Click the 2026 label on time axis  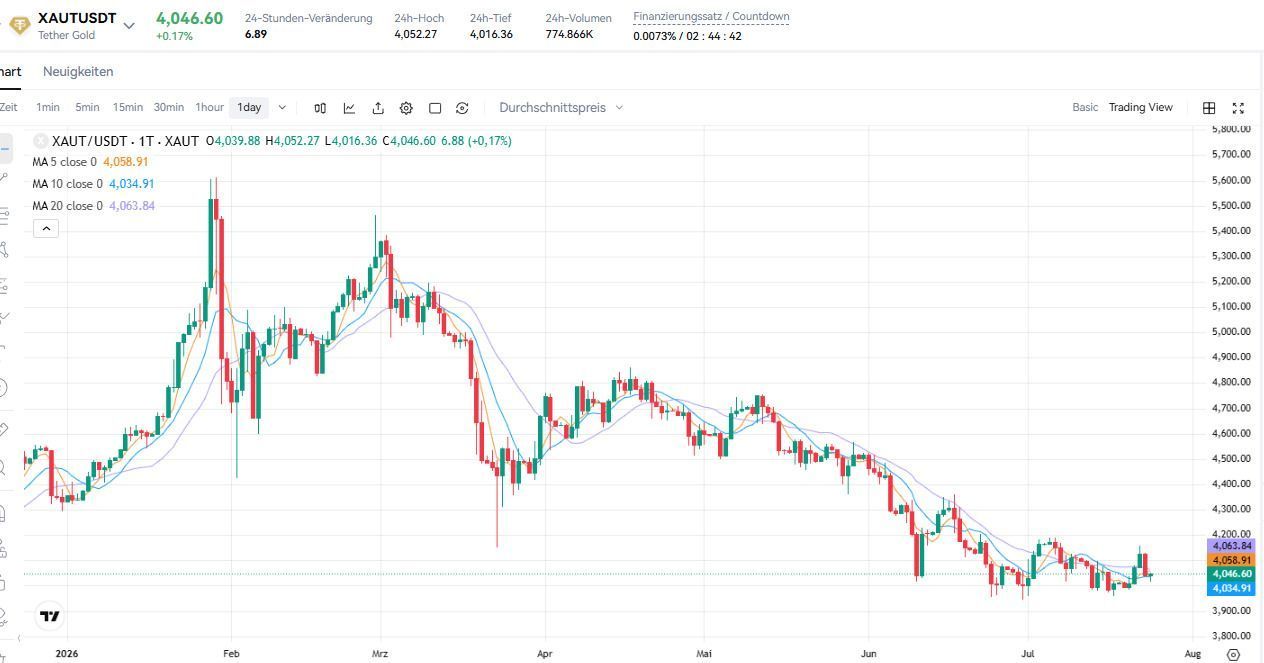67,654
